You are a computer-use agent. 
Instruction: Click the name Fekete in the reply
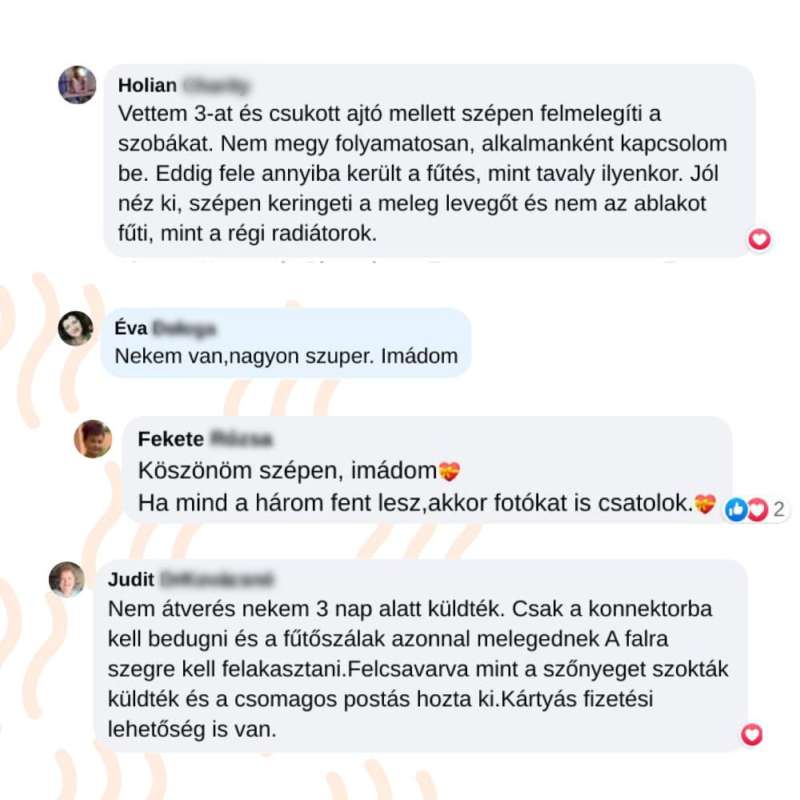[x=171, y=439]
